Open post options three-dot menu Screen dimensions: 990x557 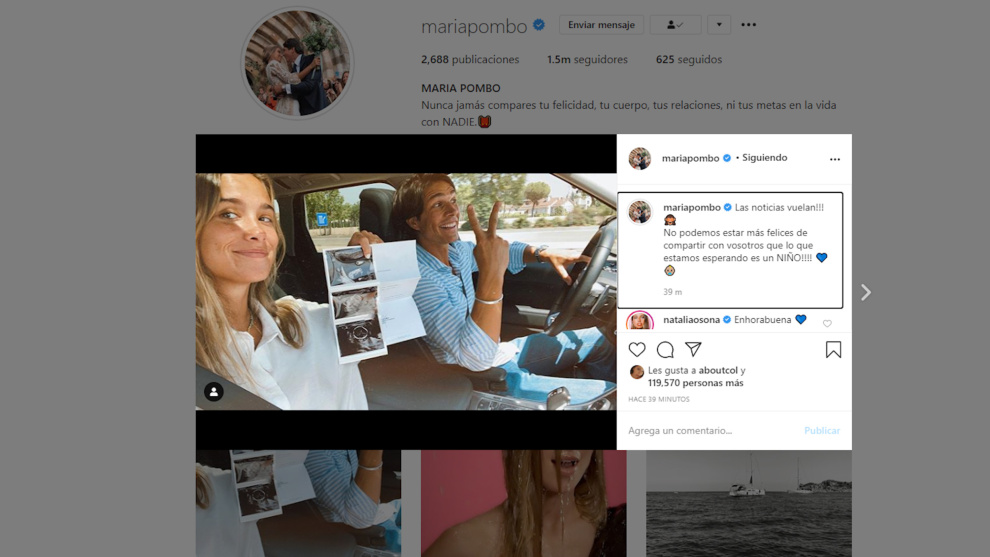pos(835,159)
